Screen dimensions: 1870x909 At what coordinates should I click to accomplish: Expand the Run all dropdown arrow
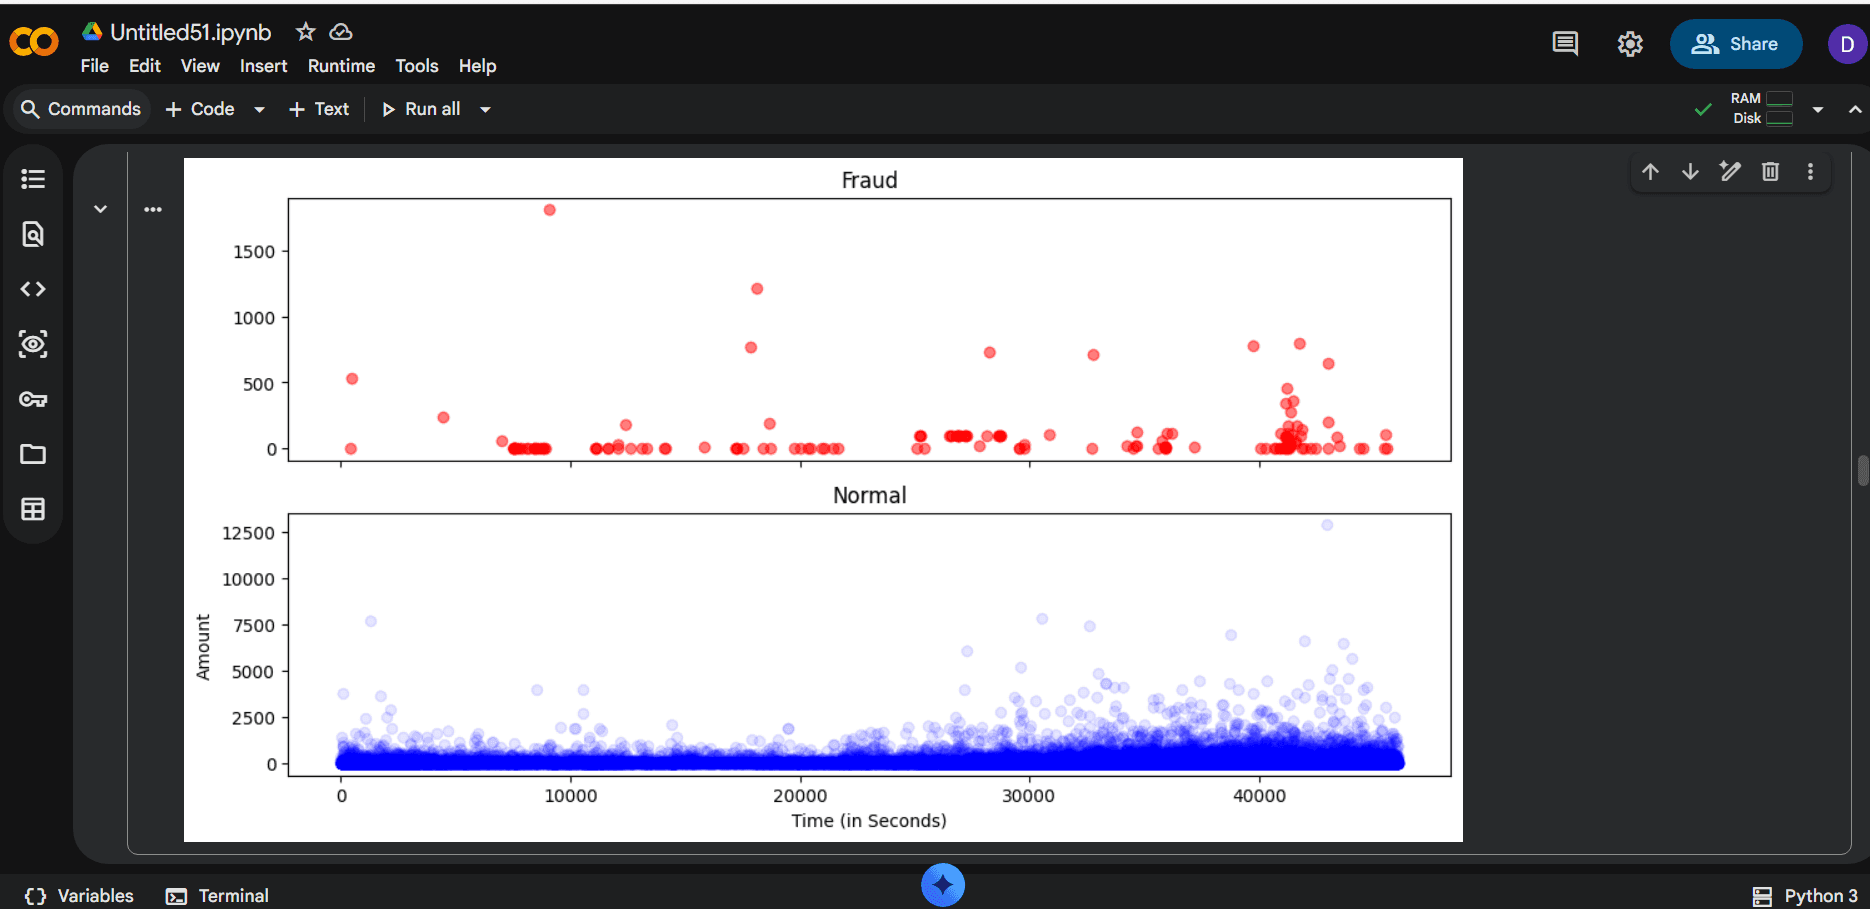pos(485,109)
